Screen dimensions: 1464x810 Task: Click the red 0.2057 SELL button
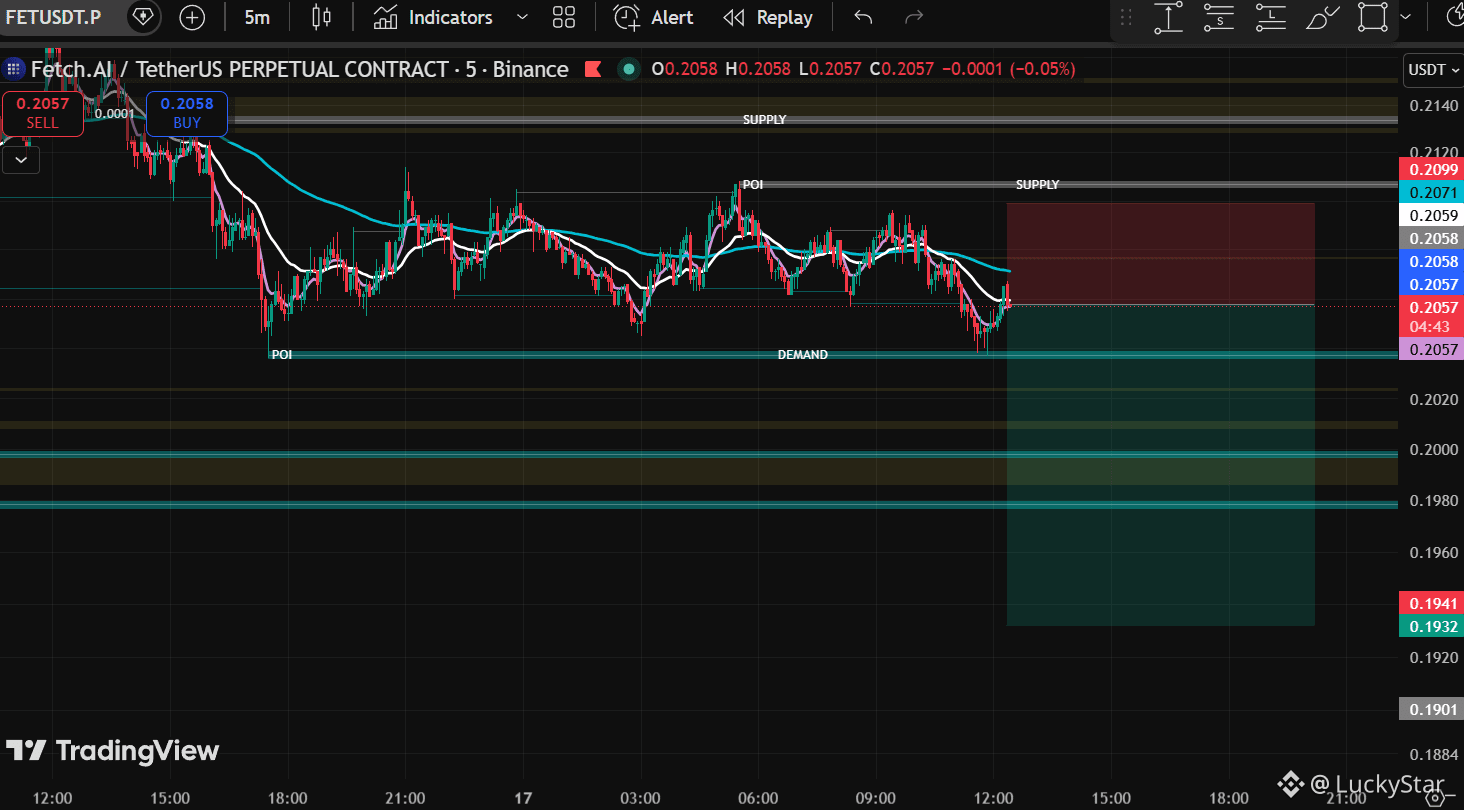[42, 113]
